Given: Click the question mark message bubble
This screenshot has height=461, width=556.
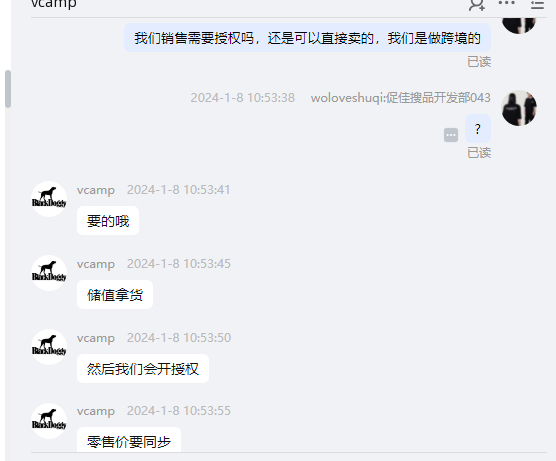Looking at the screenshot, I should click(478, 128).
